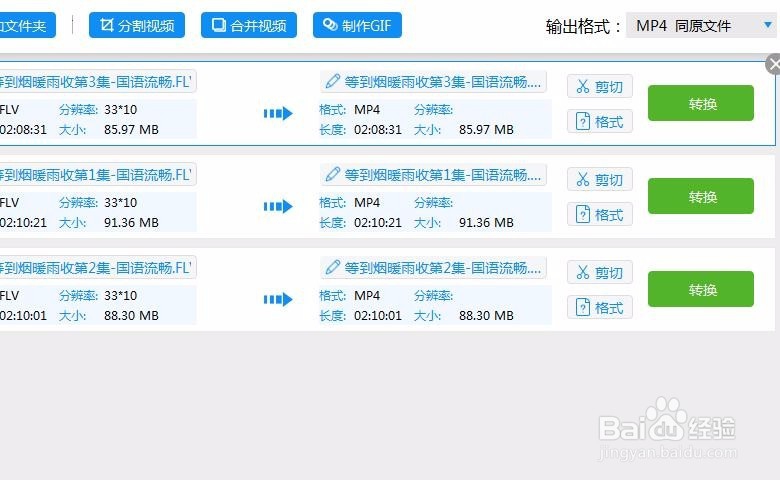Screen dimensions: 780x480
Task: Click the conversion arrow icon in 第1集 row
Action: click(x=278, y=206)
